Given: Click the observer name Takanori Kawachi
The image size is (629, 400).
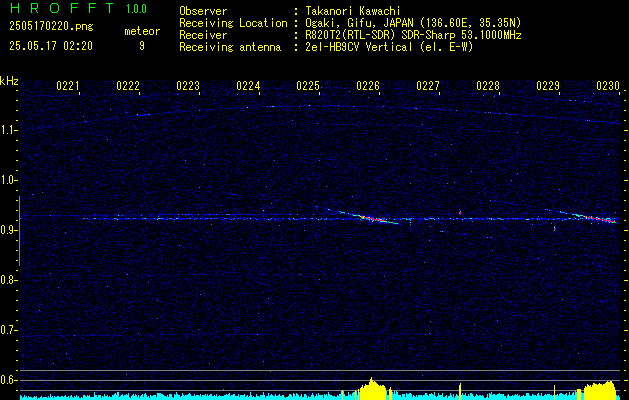Looking at the screenshot, I should coord(353,11).
